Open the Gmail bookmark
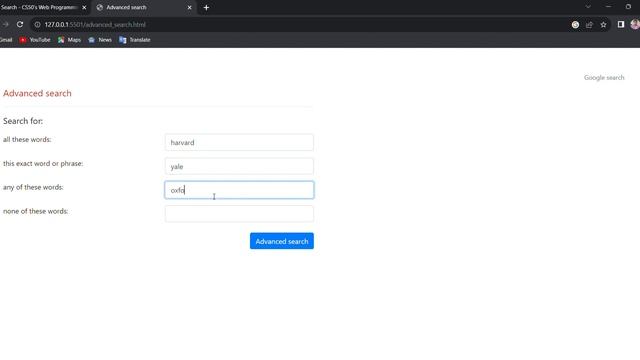 [x=6, y=40]
